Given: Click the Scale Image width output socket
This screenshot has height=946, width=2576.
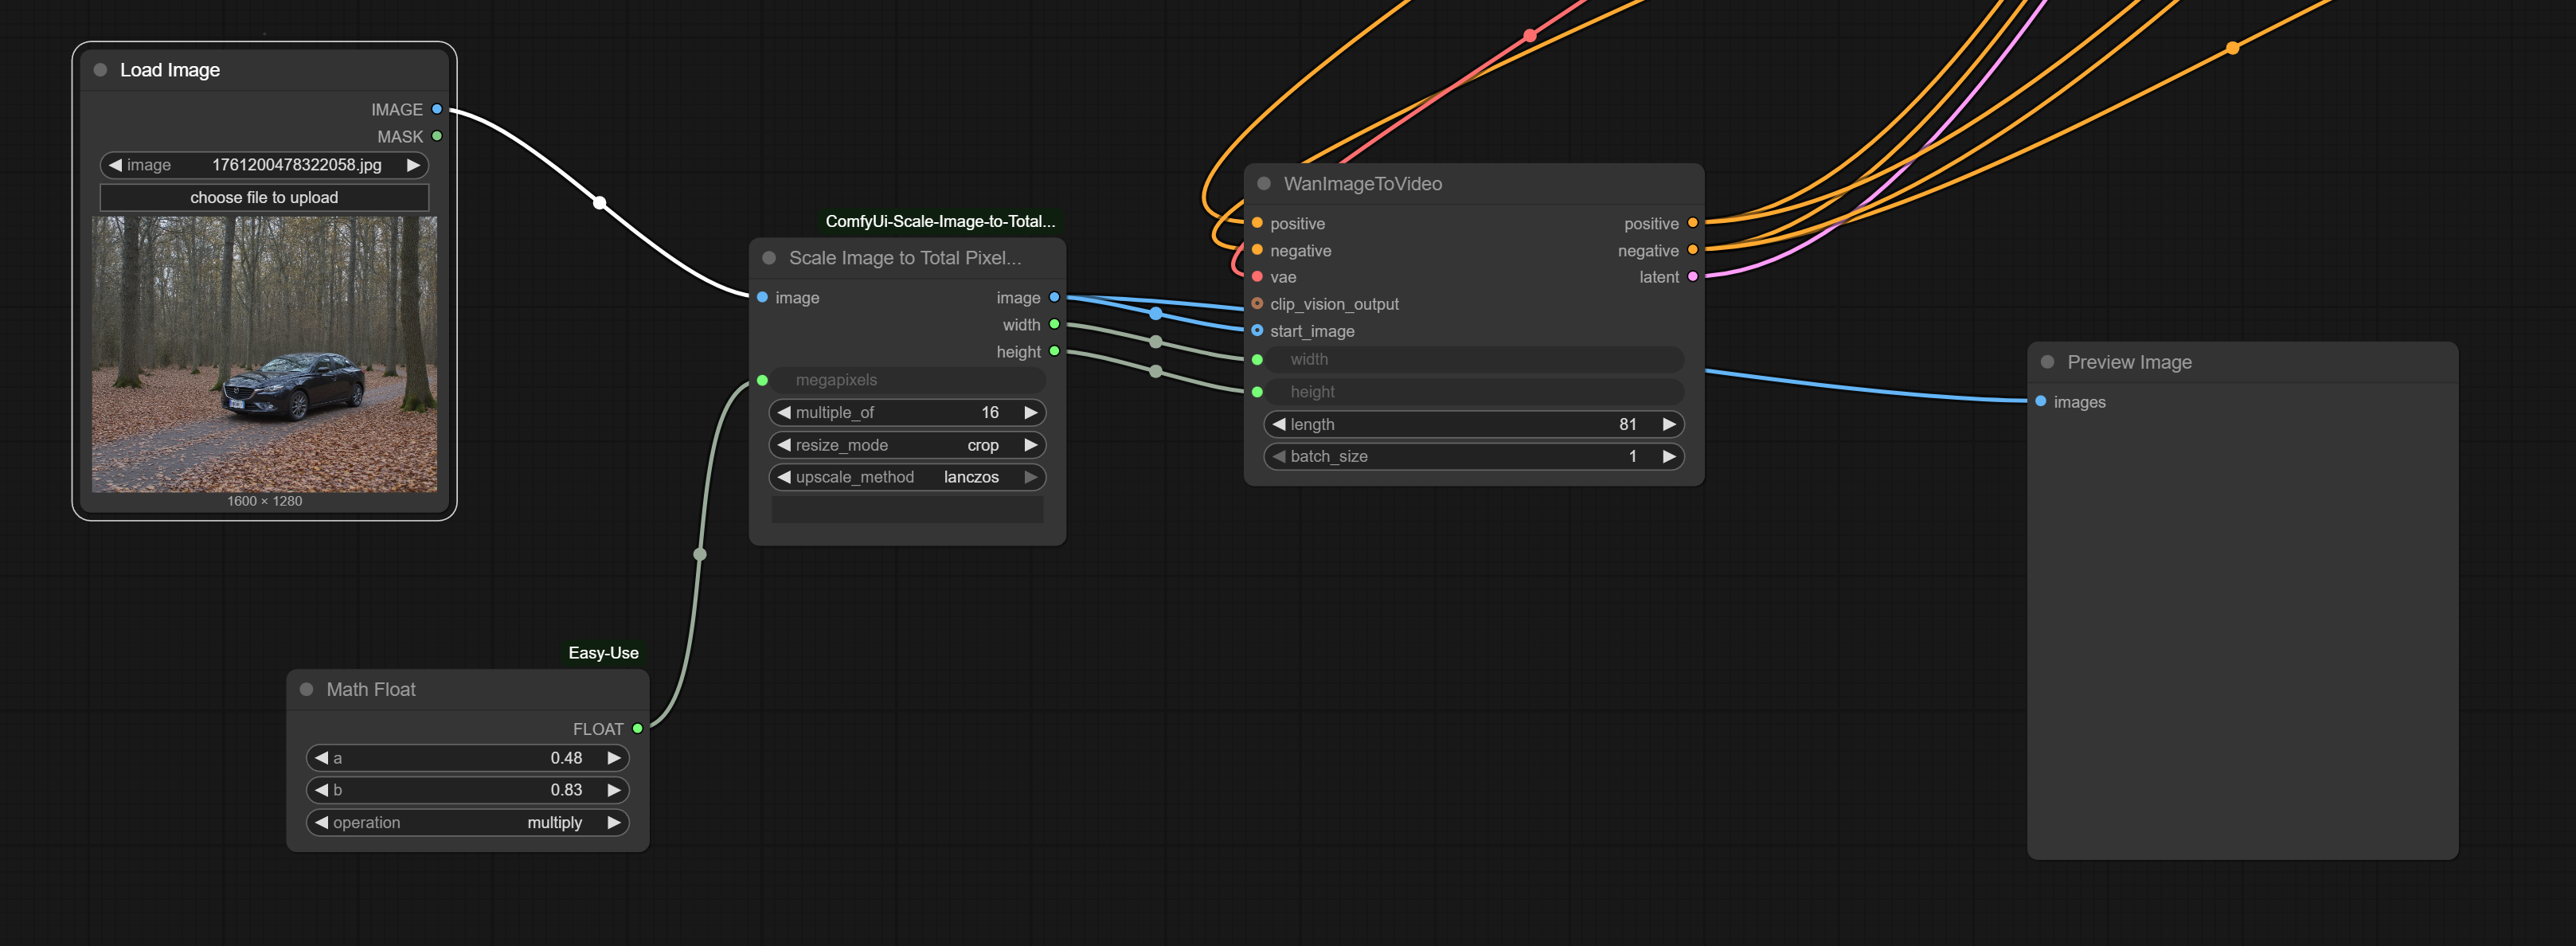Looking at the screenshot, I should [x=1054, y=324].
